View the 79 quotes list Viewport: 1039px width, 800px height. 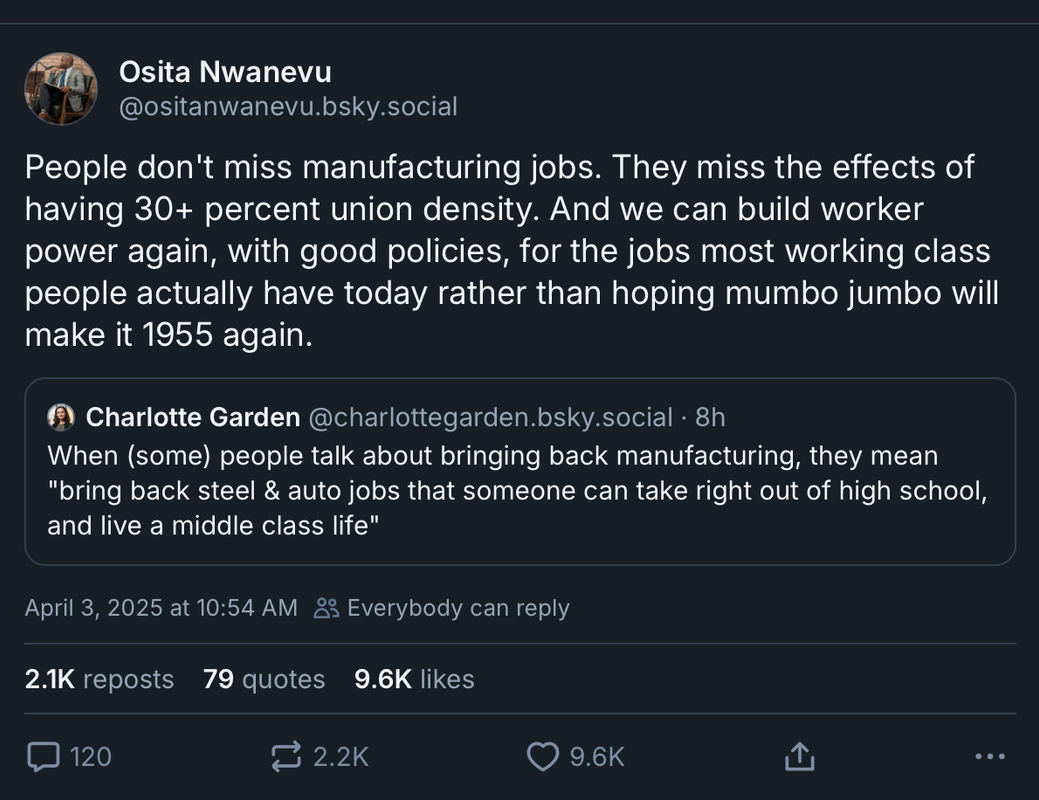(x=264, y=679)
